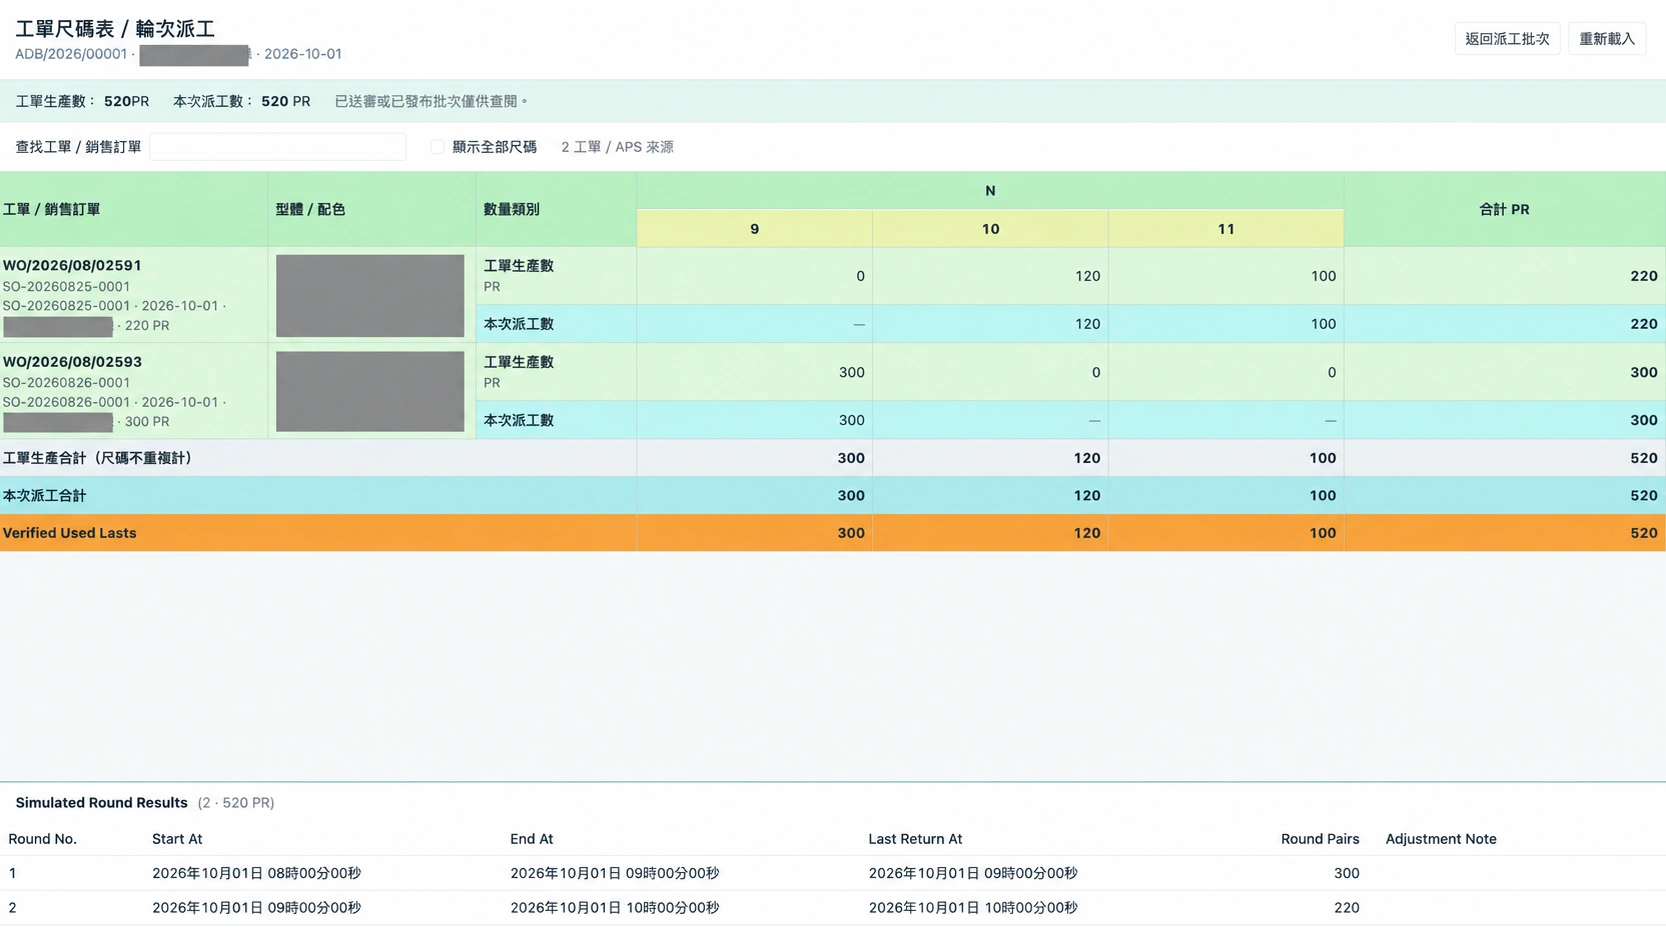Click the Verified Used Lasts row label
This screenshot has height=944, width=1666.
70,533
